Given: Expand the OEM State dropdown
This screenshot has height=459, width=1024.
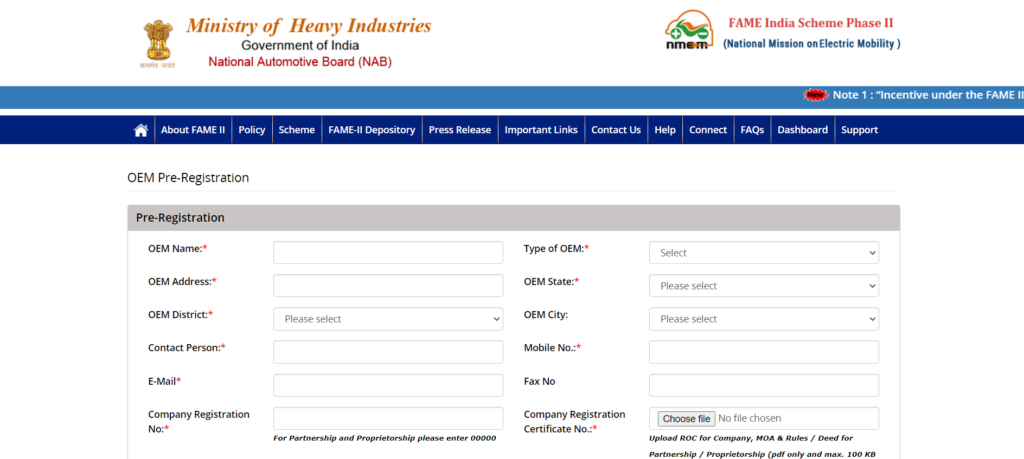Looking at the screenshot, I should (x=764, y=286).
